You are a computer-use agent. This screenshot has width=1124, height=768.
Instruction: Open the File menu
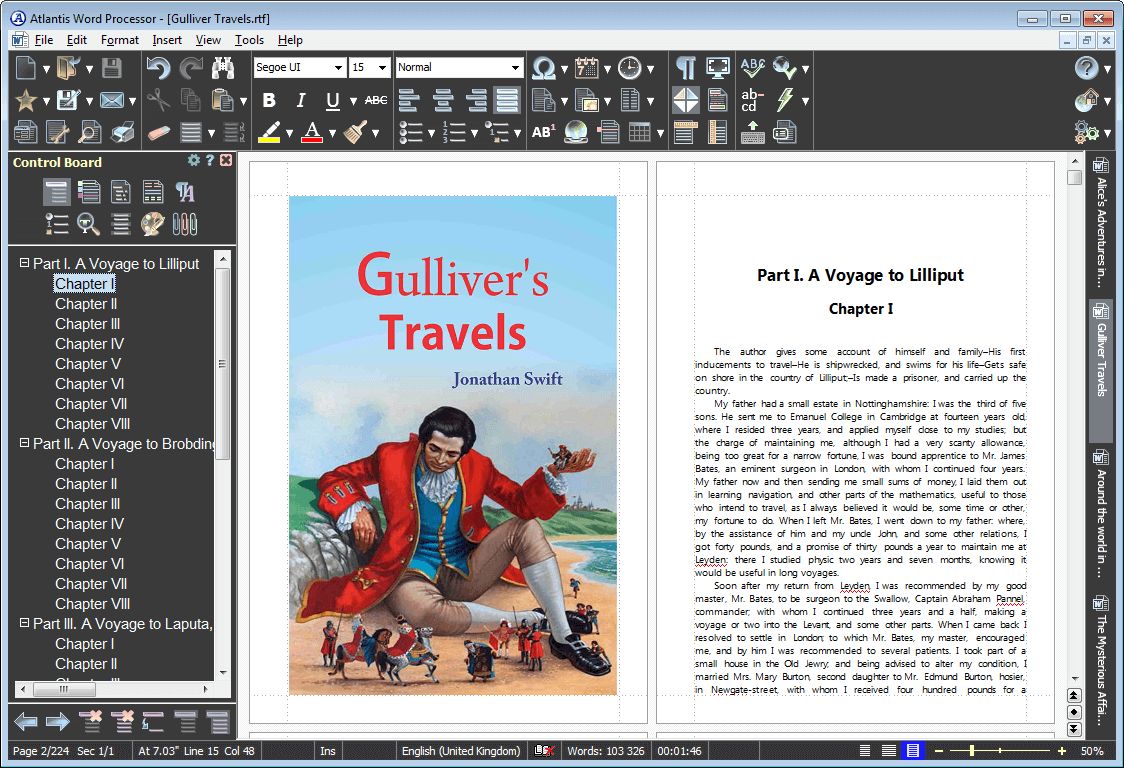pos(44,40)
